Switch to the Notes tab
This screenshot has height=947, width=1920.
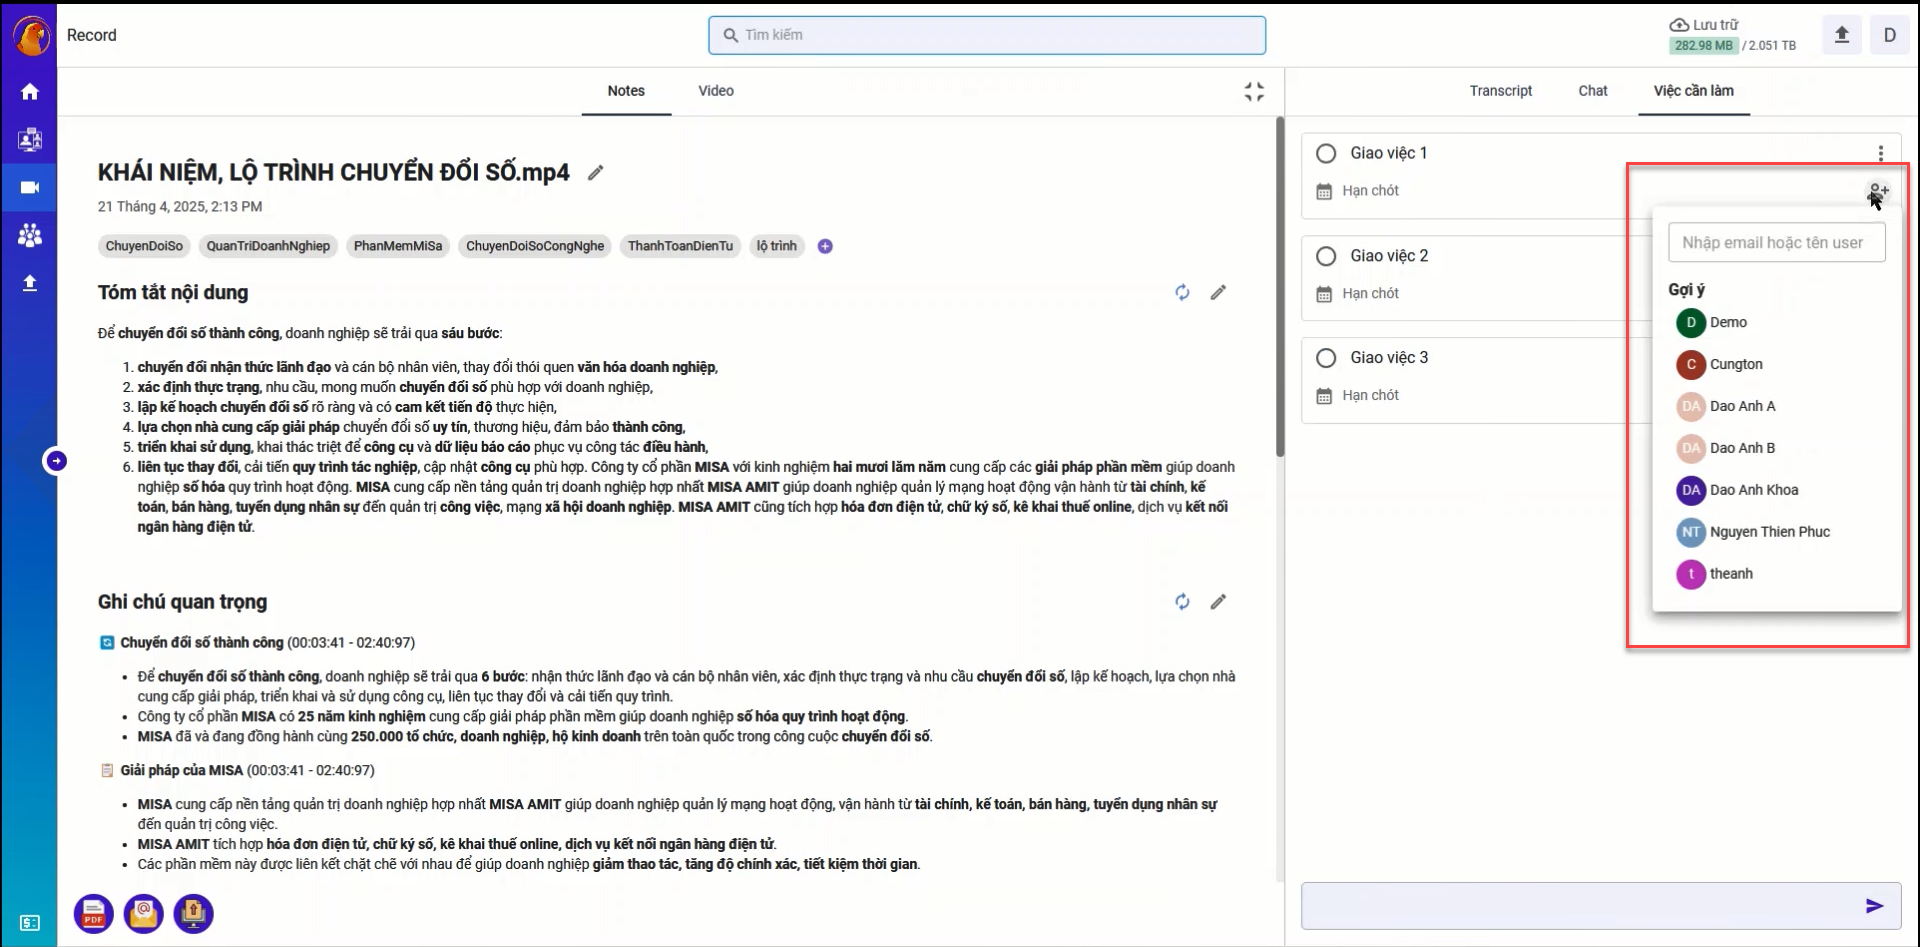pos(626,91)
